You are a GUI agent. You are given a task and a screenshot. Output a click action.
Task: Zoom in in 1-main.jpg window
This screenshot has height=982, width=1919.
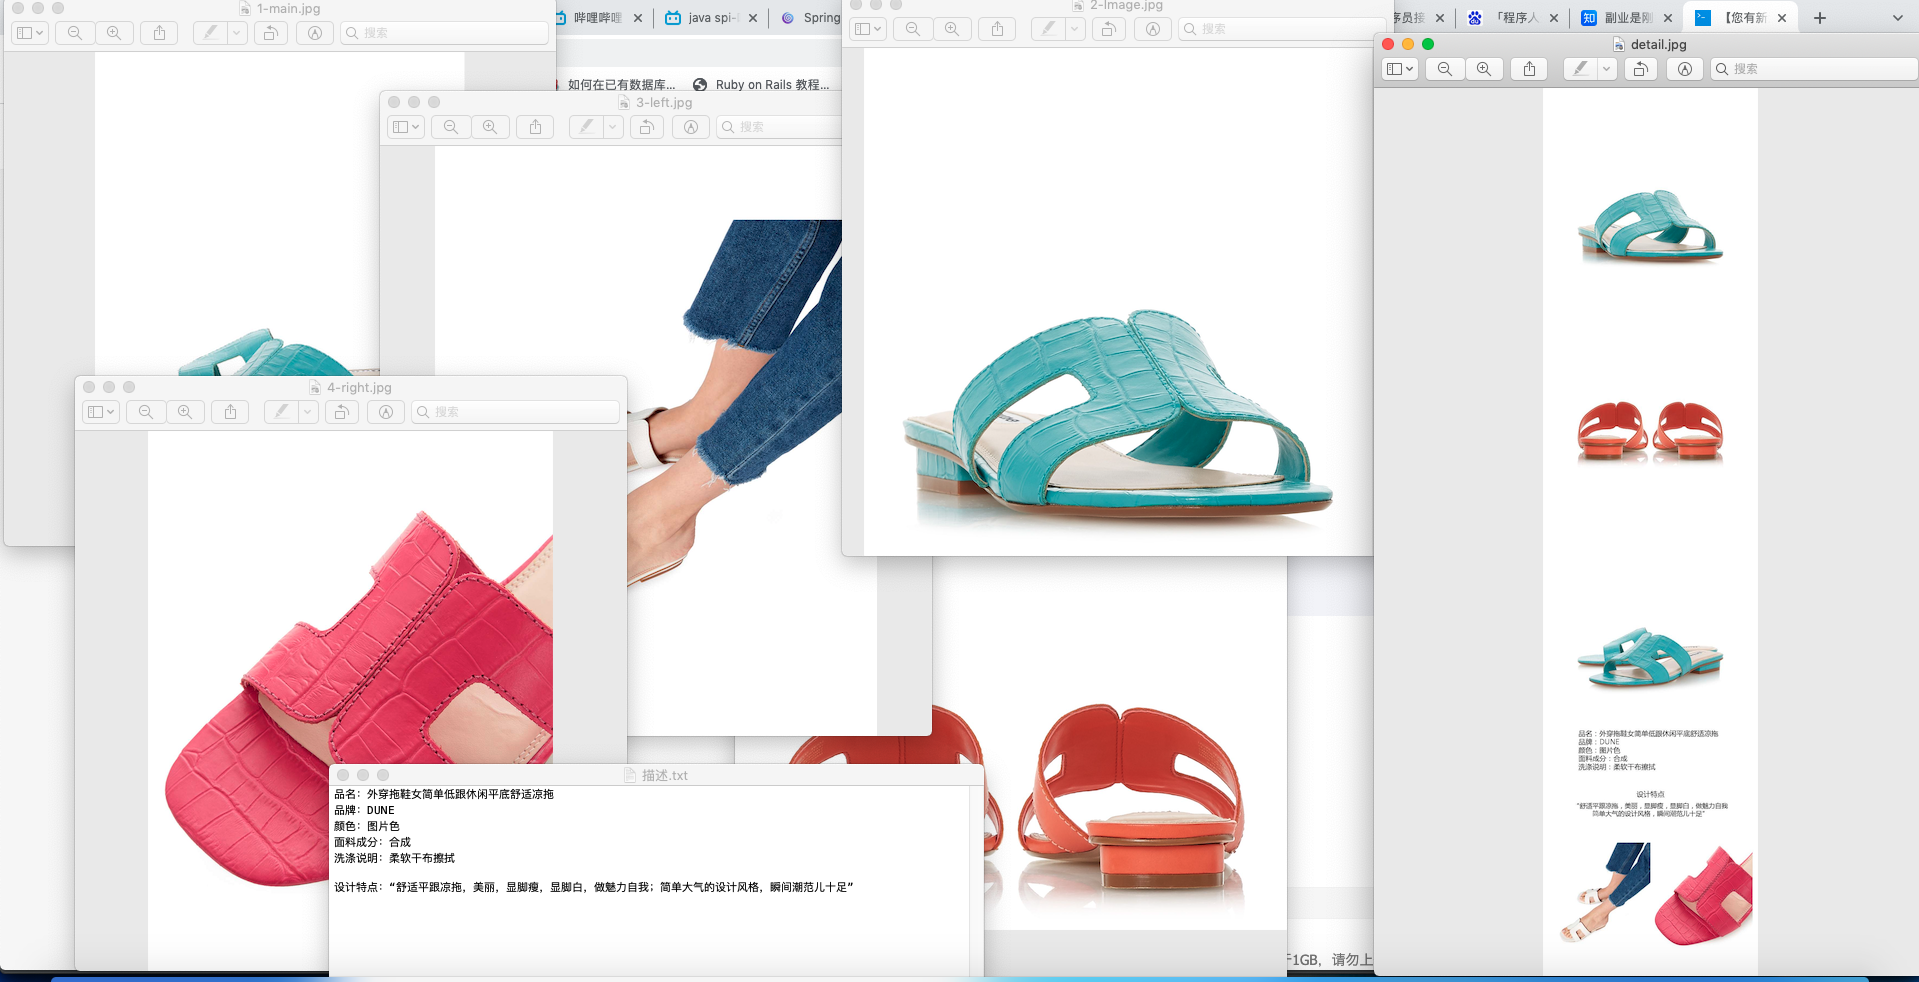pos(114,33)
